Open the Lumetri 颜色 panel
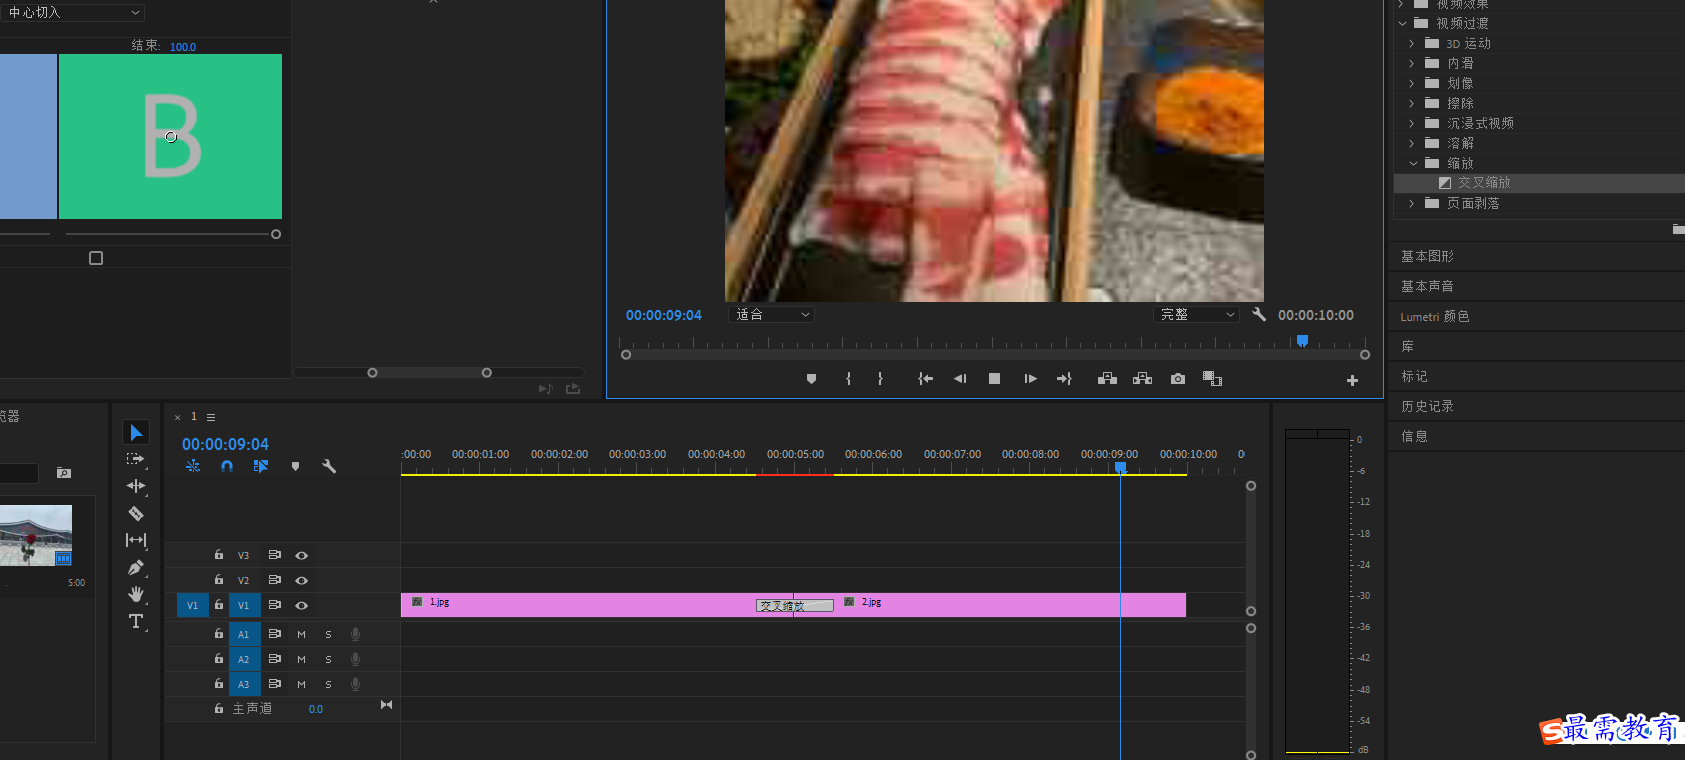1685x760 pixels. 1435,316
